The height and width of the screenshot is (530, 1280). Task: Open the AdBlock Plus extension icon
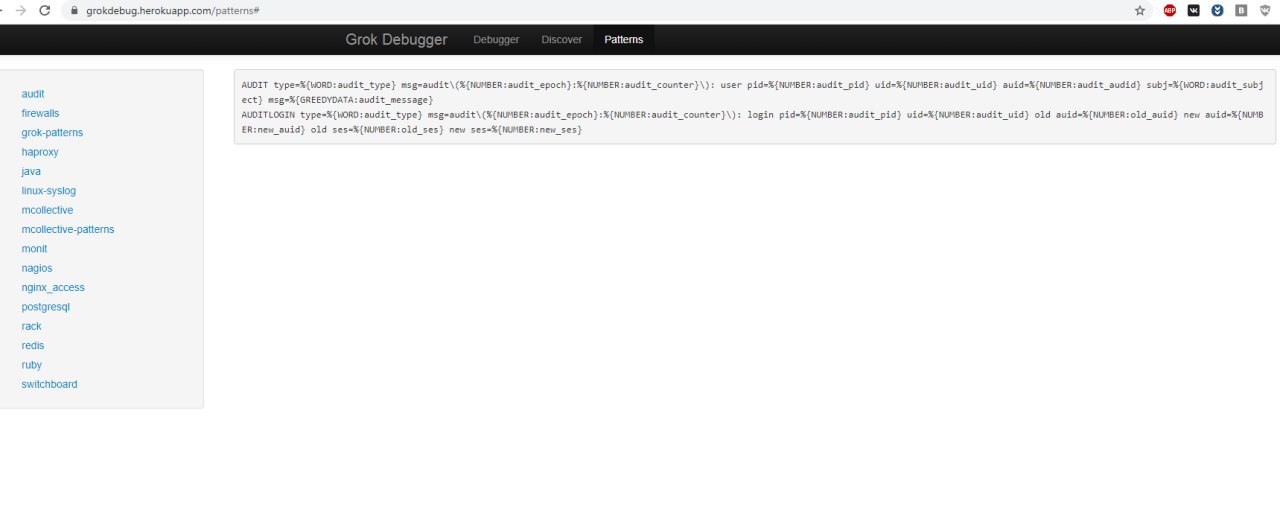[x=1170, y=10]
